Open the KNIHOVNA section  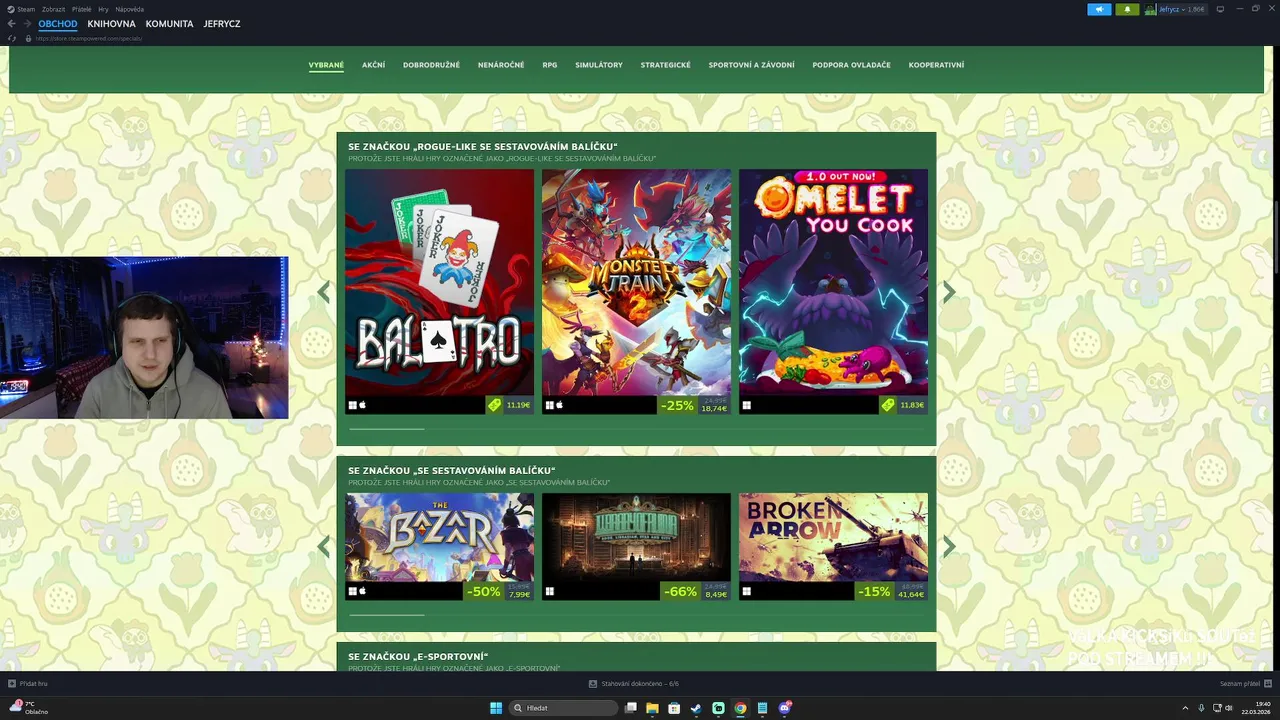tap(111, 24)
